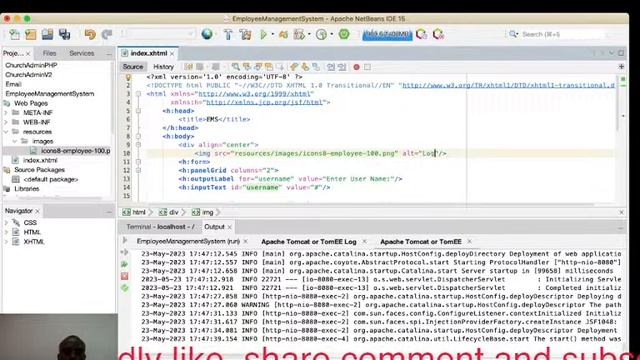
Task: Select the index.xhtml editor tab
Action: pyautogui.click(x=149, y=53)
